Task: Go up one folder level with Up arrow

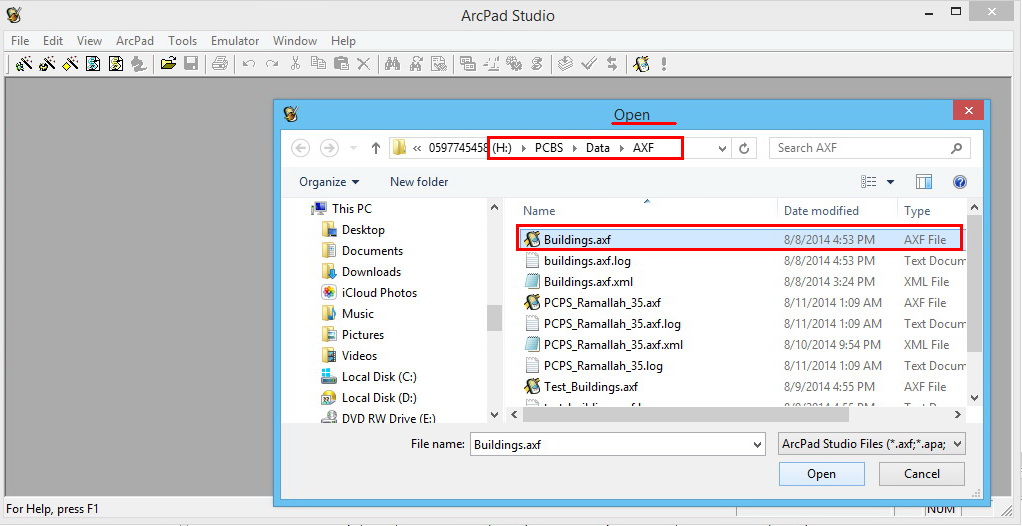Action: (375, 148)
